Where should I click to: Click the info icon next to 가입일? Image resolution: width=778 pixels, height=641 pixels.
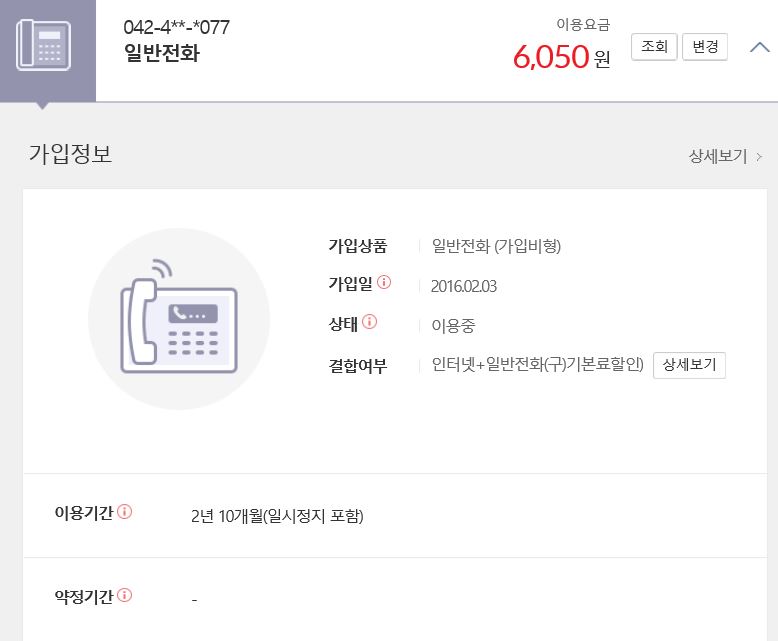click(385, 283)
